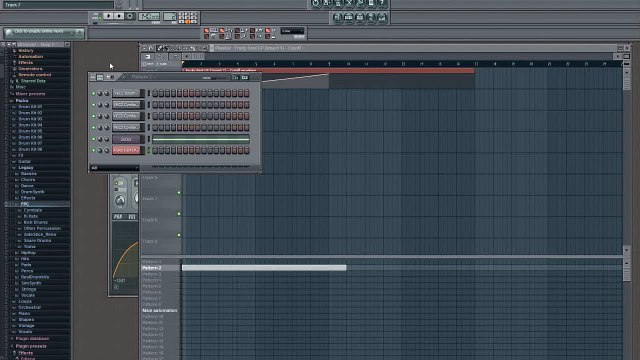Collapse the Legacy folder in browser
The height and width of the screenshot is (360, 640).
coord(26,168)
